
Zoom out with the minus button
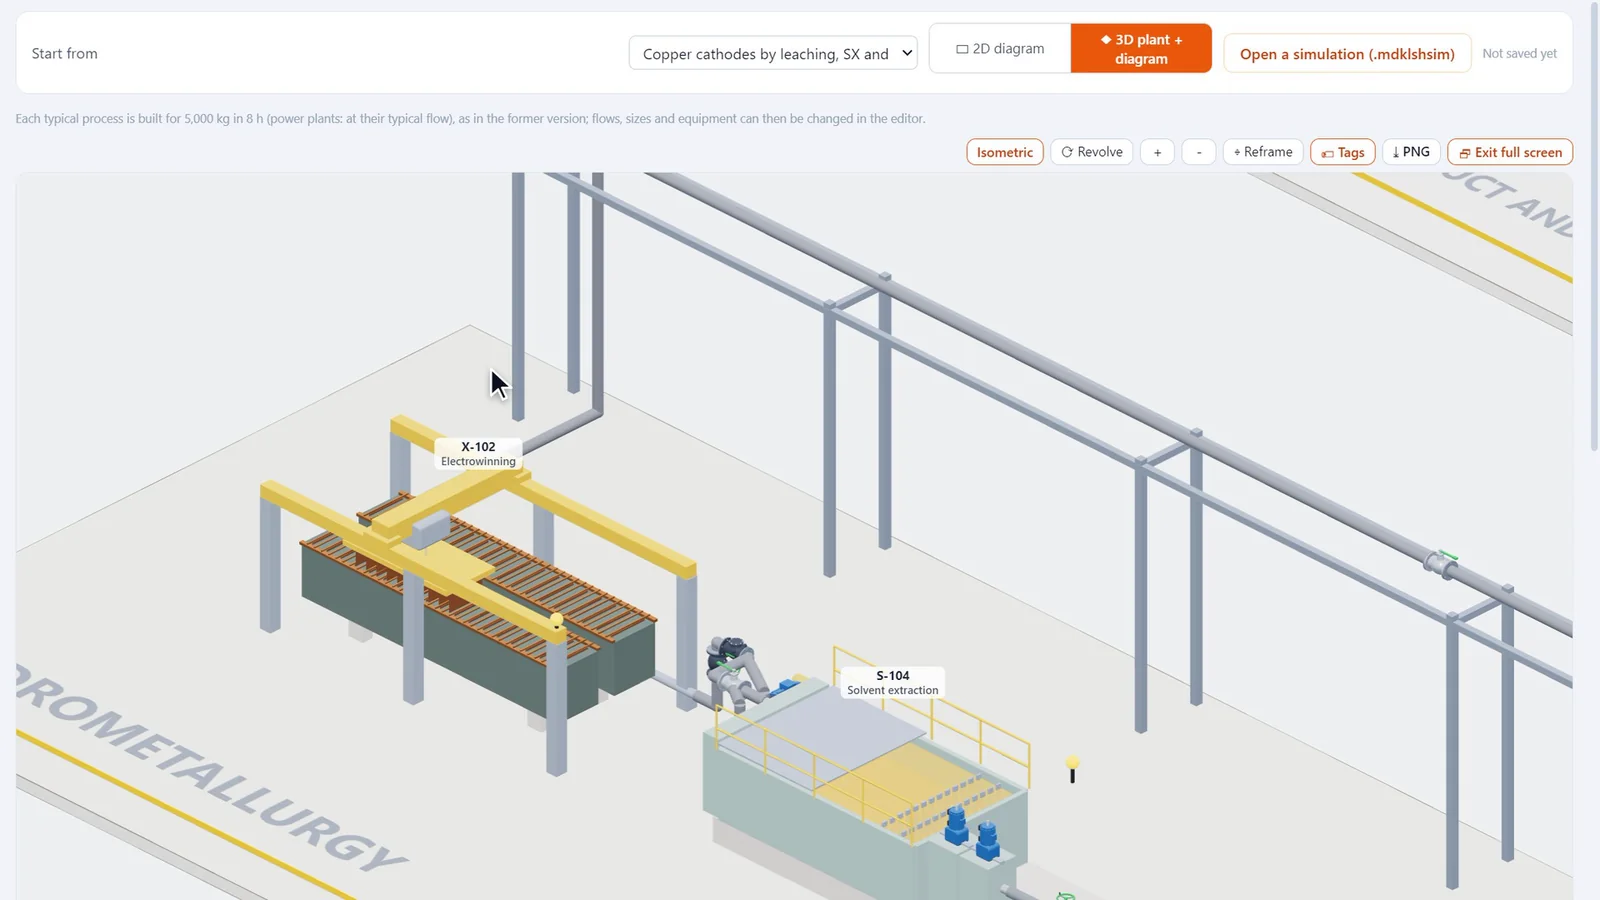[x=1199, y=152]
